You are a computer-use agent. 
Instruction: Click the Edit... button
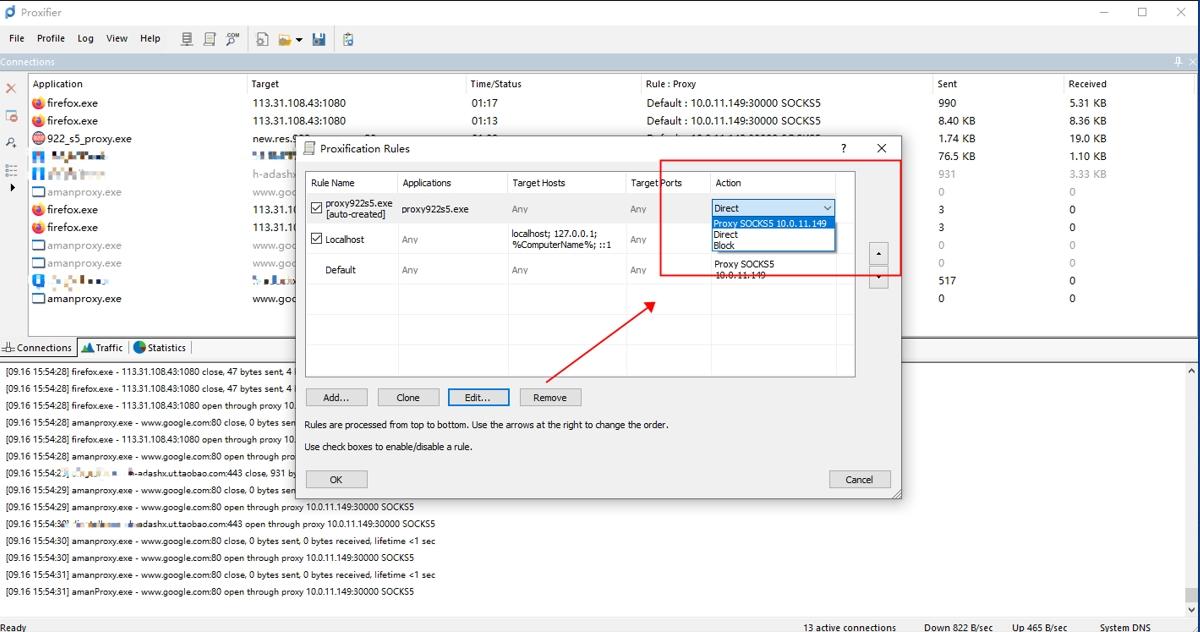tap(478, 397)
